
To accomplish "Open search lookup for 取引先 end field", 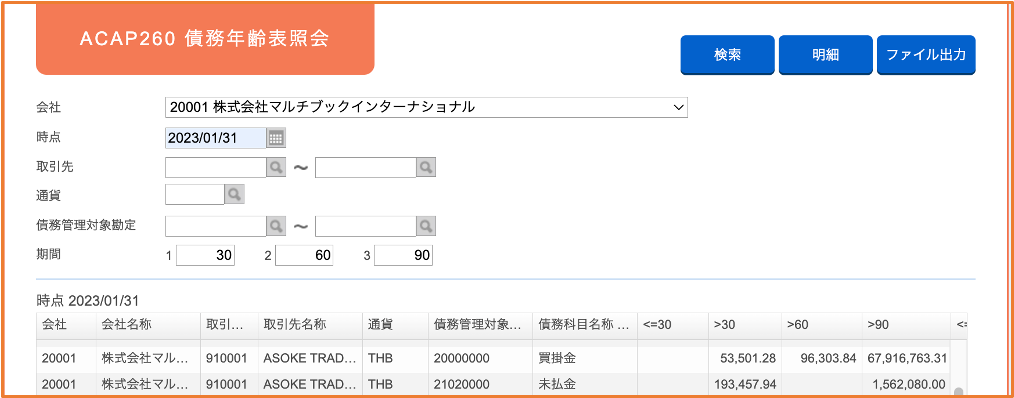I will pyautogui.click(x=426, y=168).
